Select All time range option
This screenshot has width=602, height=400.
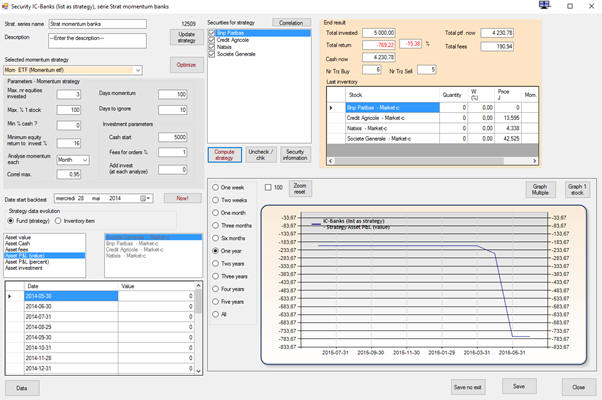point(215,314)
